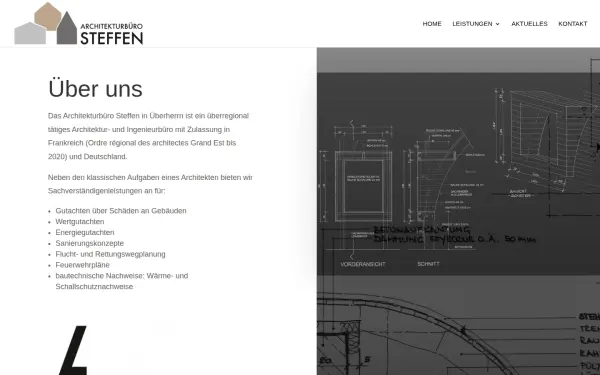Open the LEISTUNGEN menu item
600x375 pixels.
click(472, 24)
